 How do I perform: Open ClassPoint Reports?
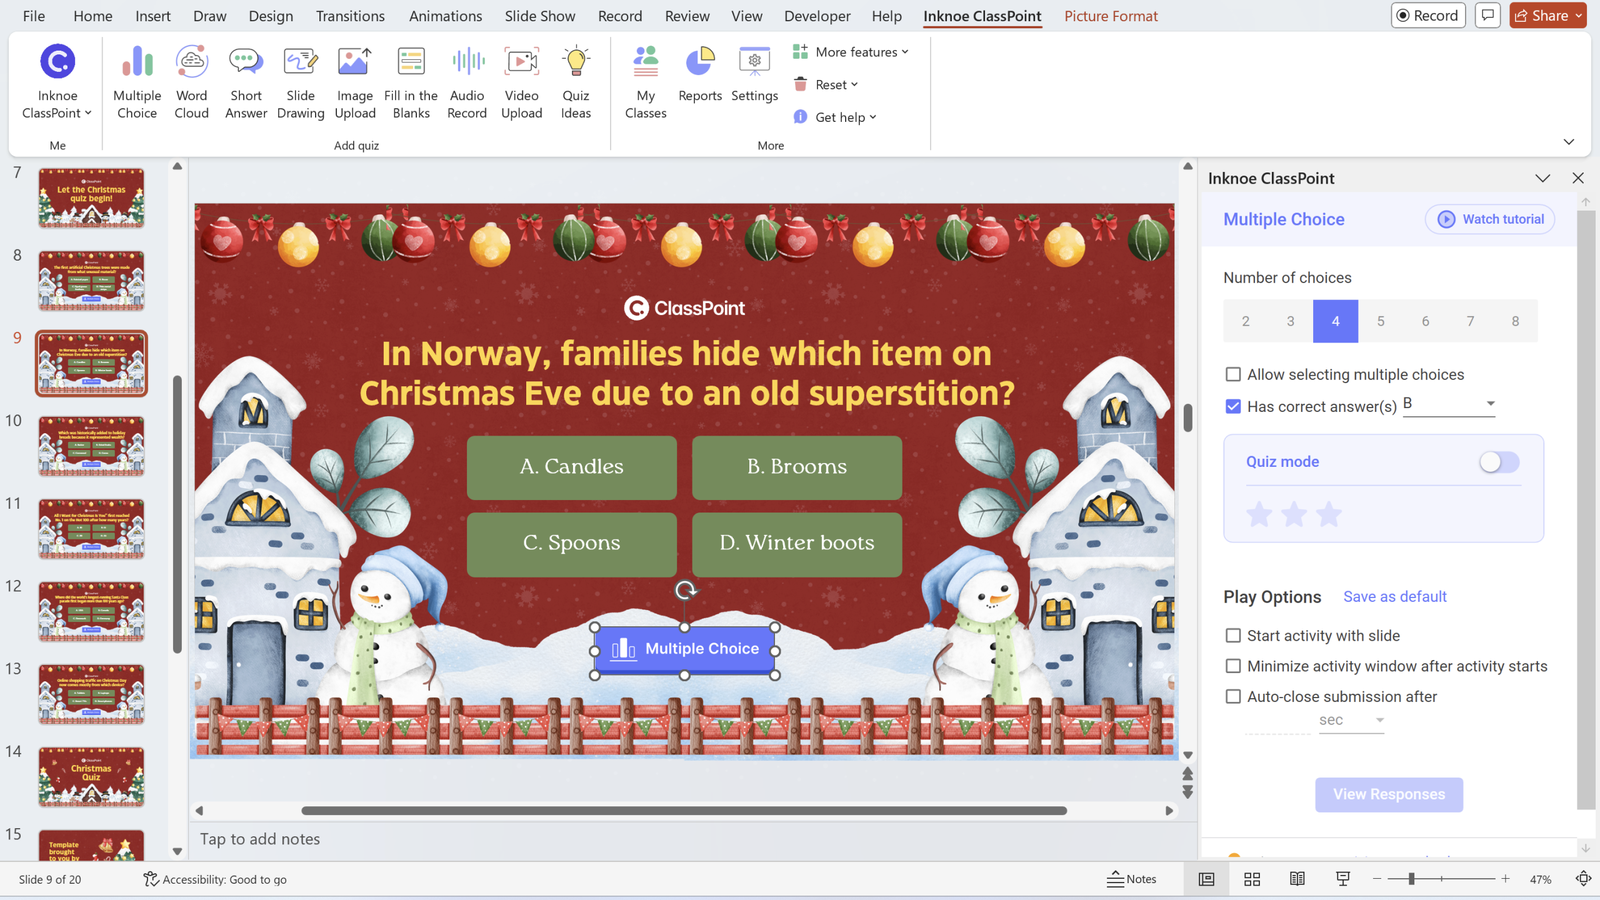point(700,76)
